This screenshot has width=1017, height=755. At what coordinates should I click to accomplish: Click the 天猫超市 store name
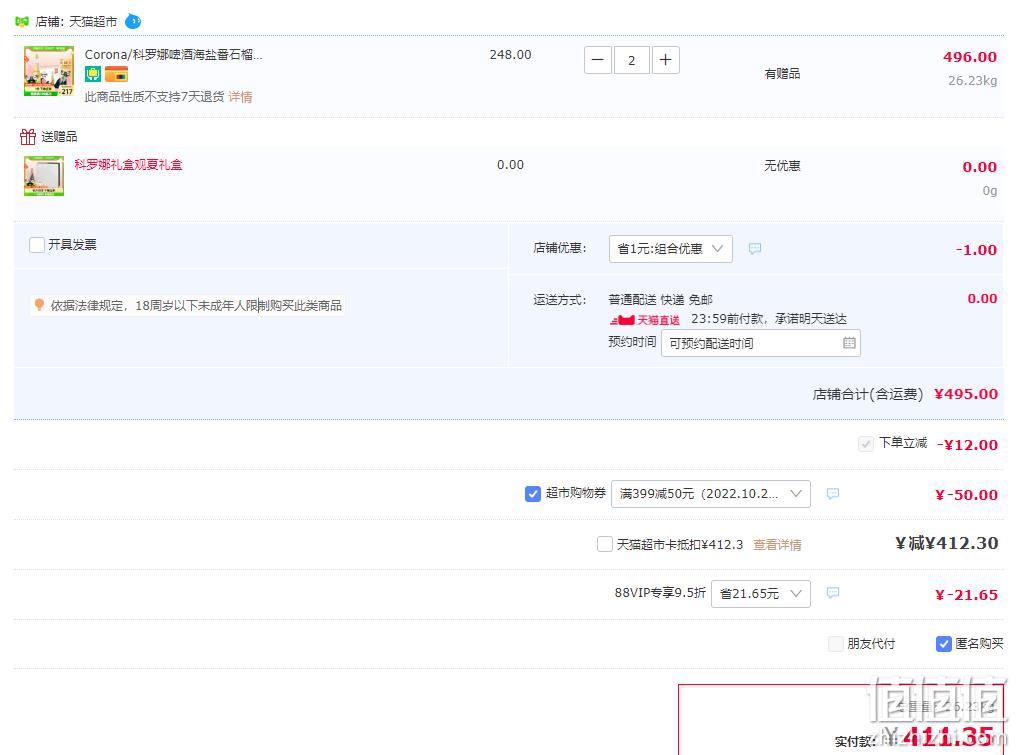click(x=93, y=22)
